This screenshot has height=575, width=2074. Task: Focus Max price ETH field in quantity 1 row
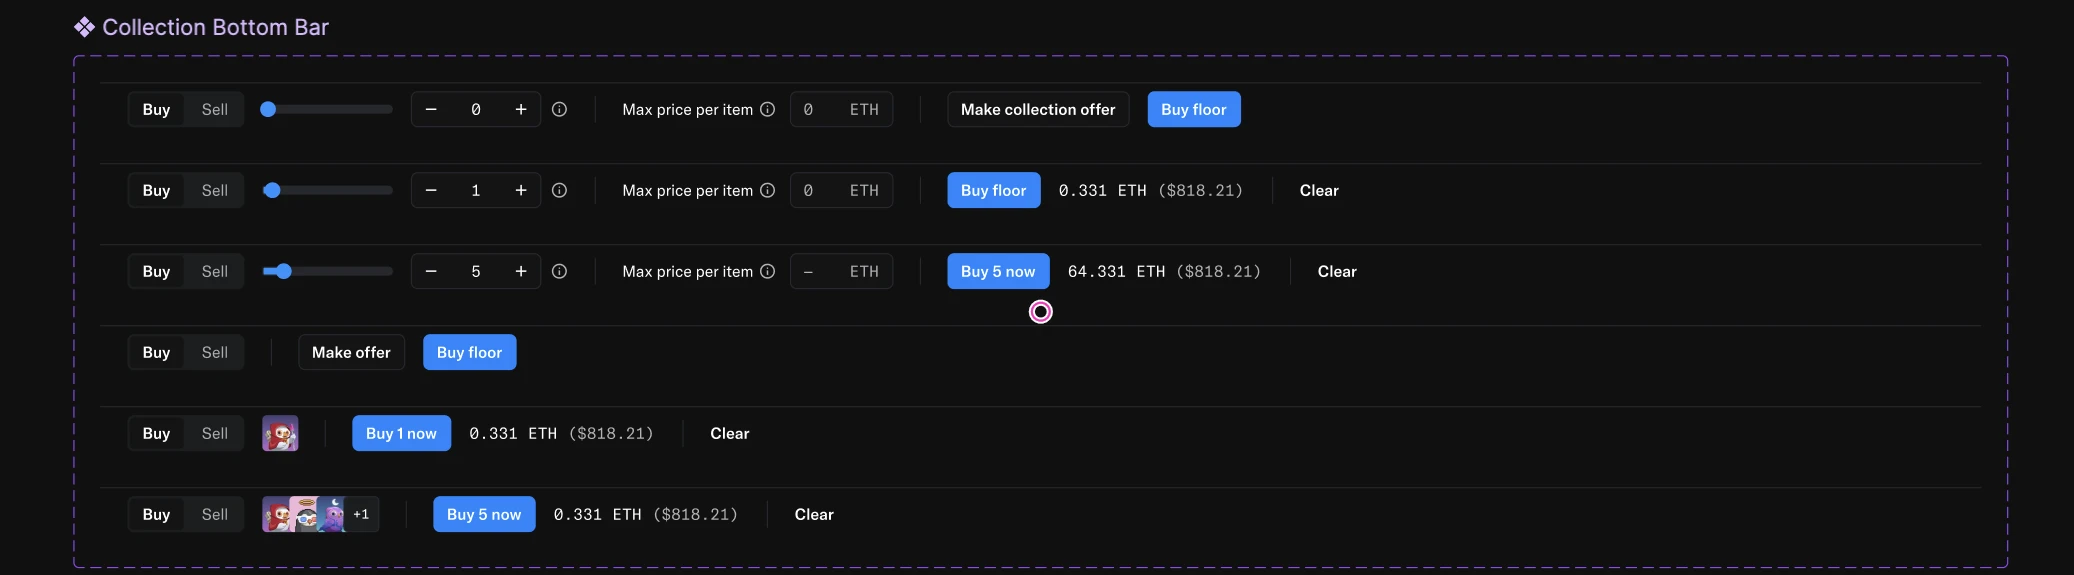click(x=841, y=191)
